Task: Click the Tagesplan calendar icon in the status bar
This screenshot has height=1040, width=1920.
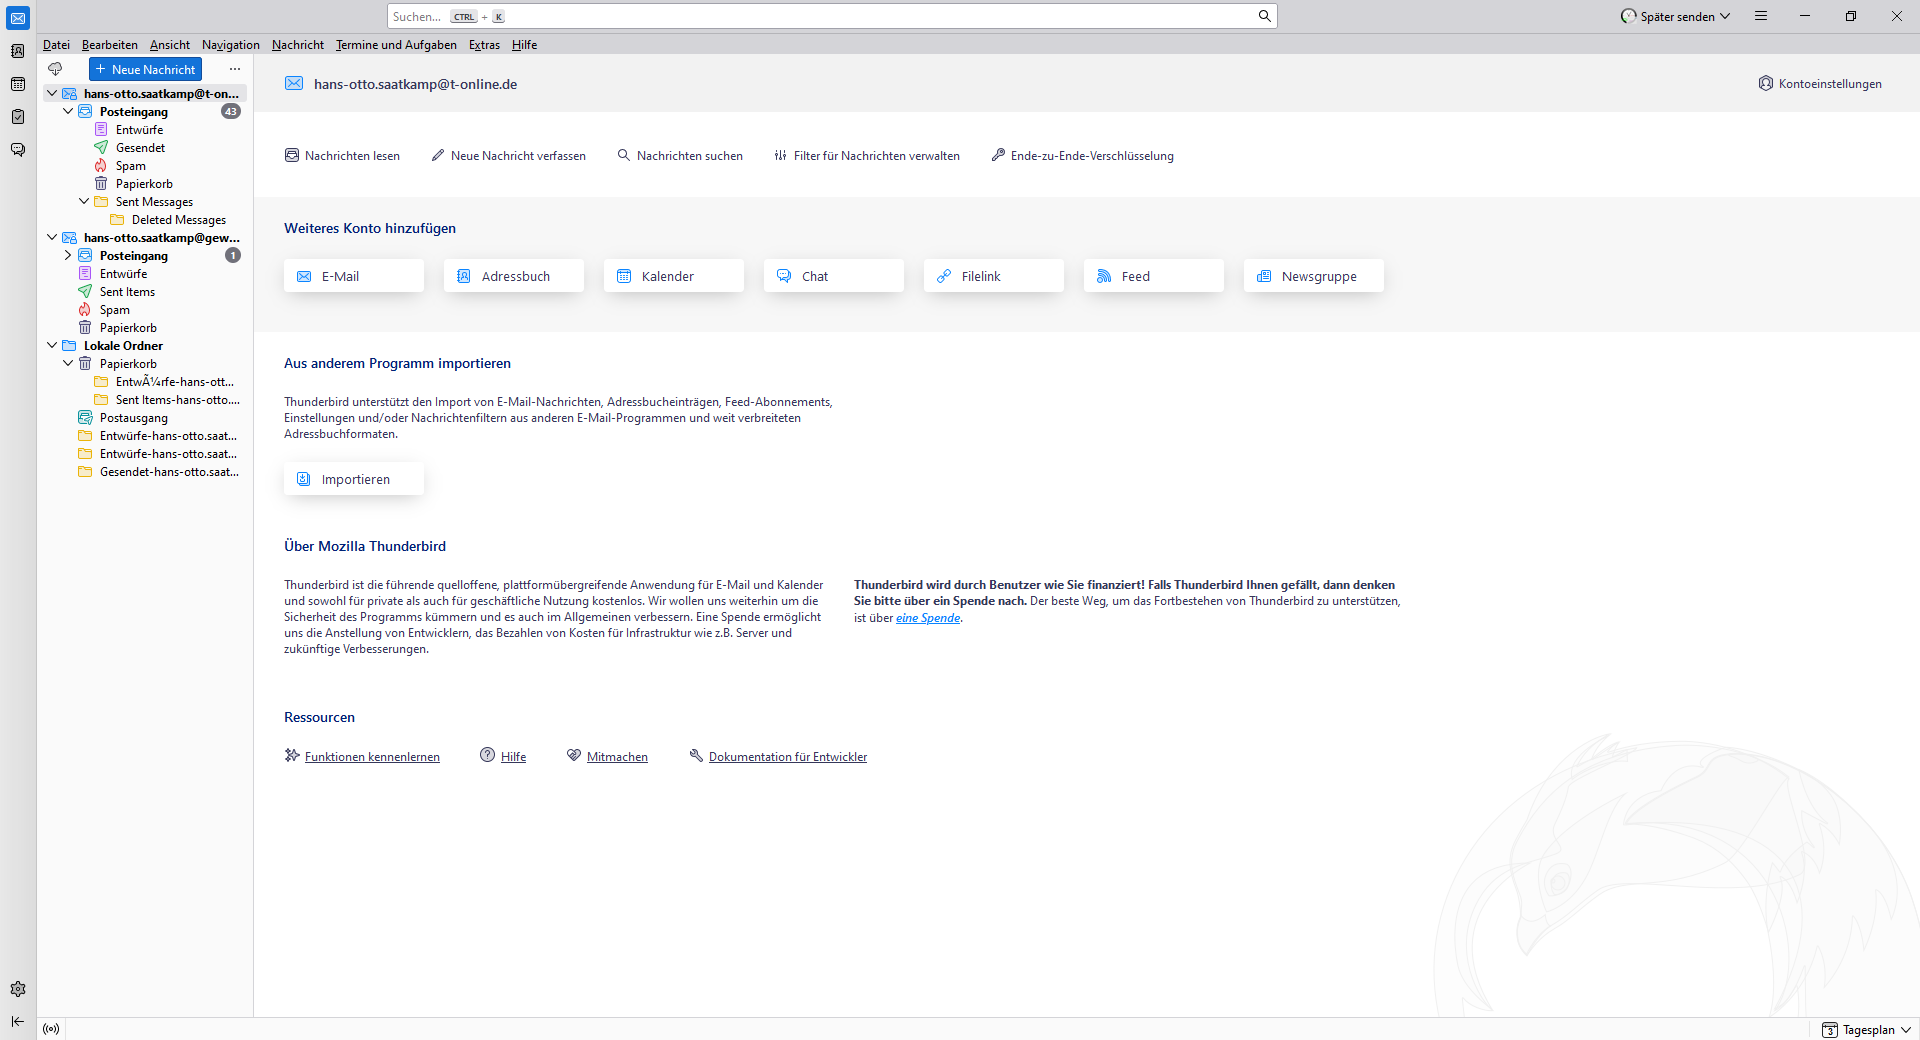Action: click(1830, 1030)
